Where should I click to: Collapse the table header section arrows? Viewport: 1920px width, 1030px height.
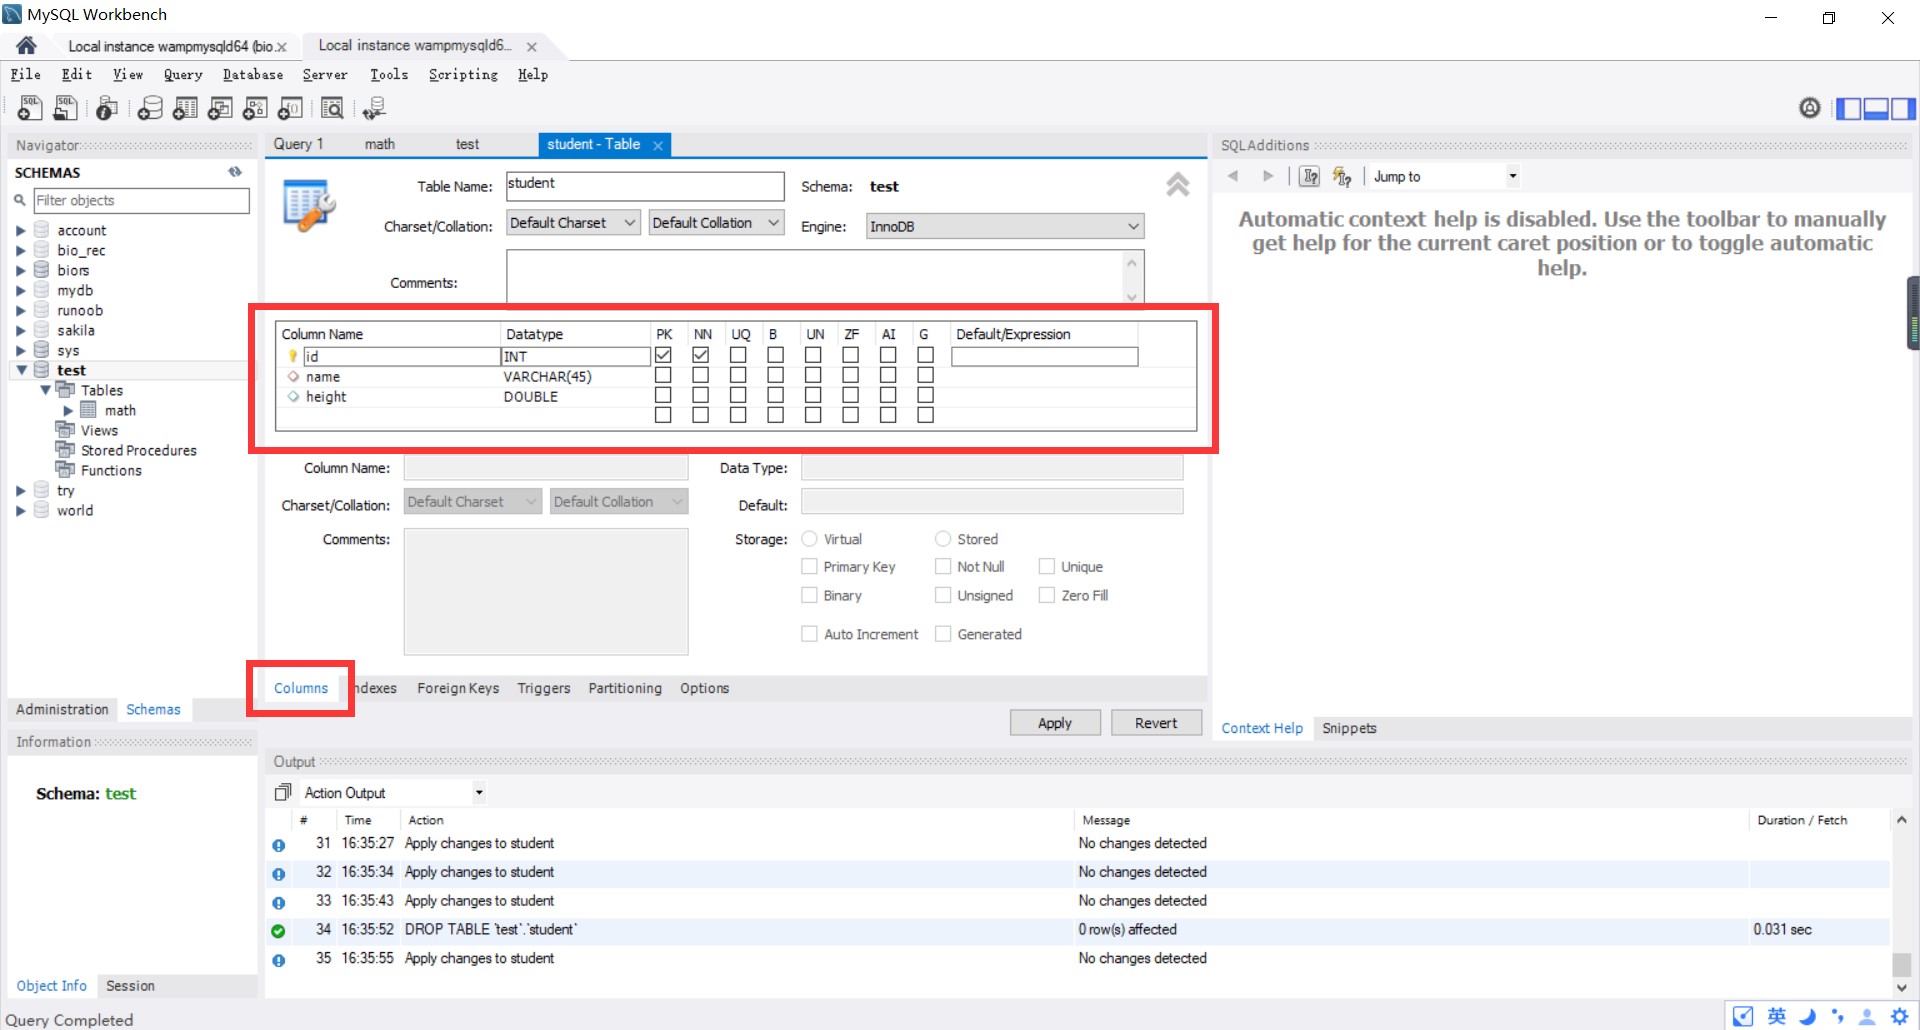pyautogui.click(x=1178, y=185)
